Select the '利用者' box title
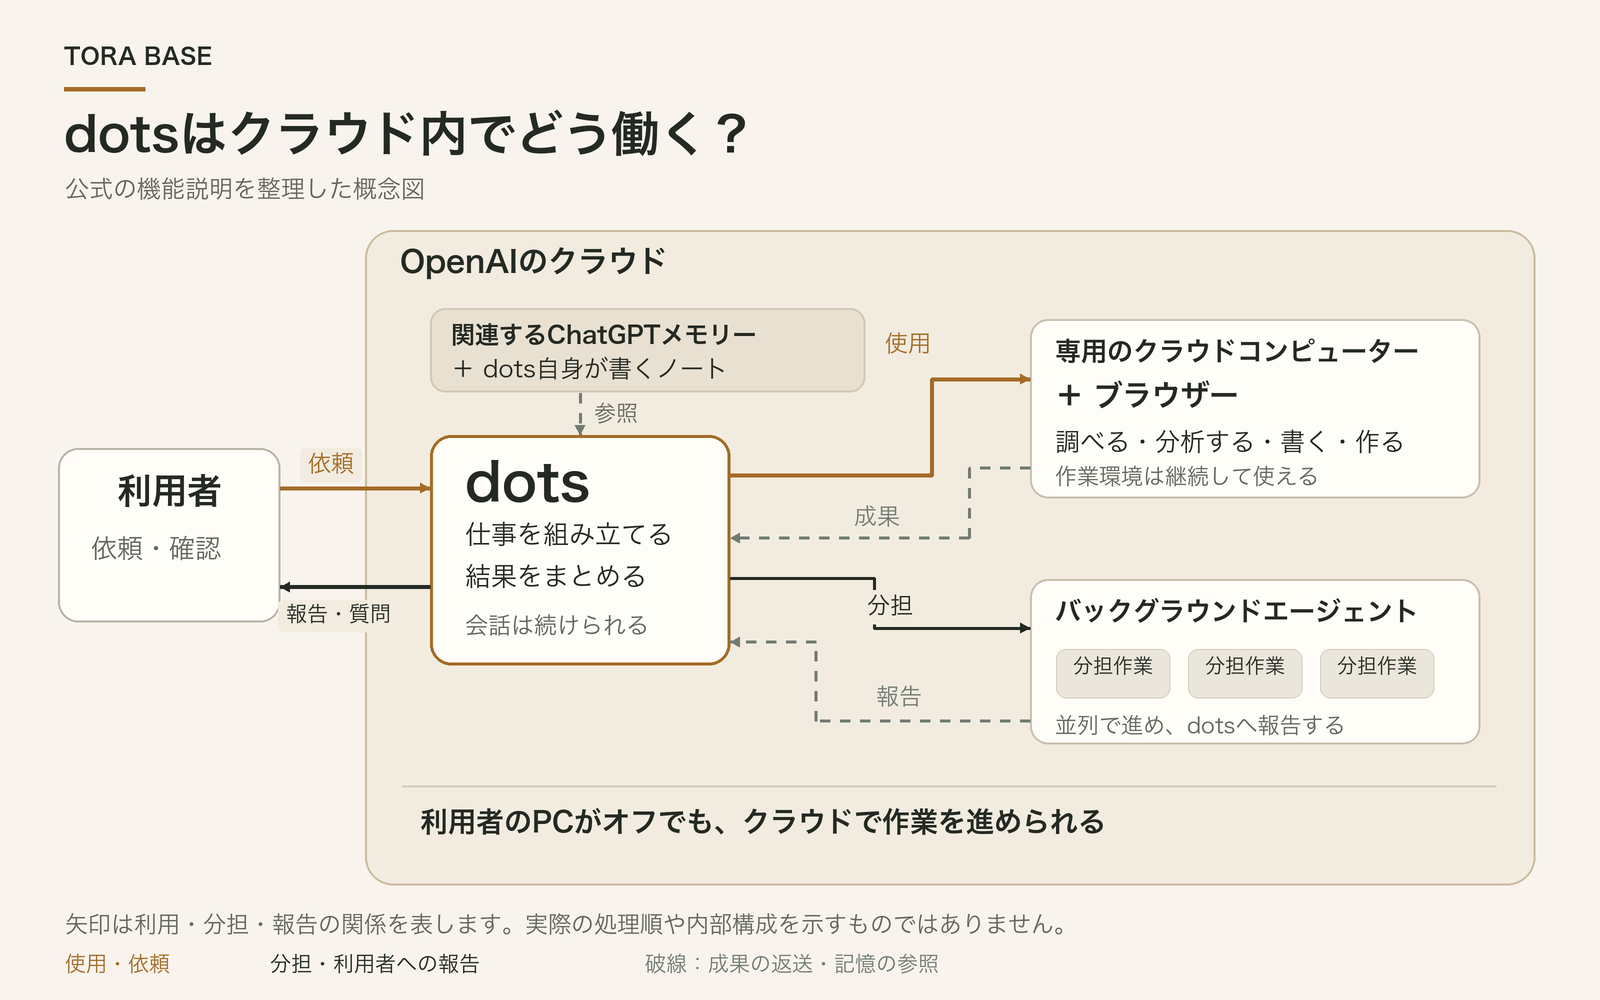 [x=169, y=491]
